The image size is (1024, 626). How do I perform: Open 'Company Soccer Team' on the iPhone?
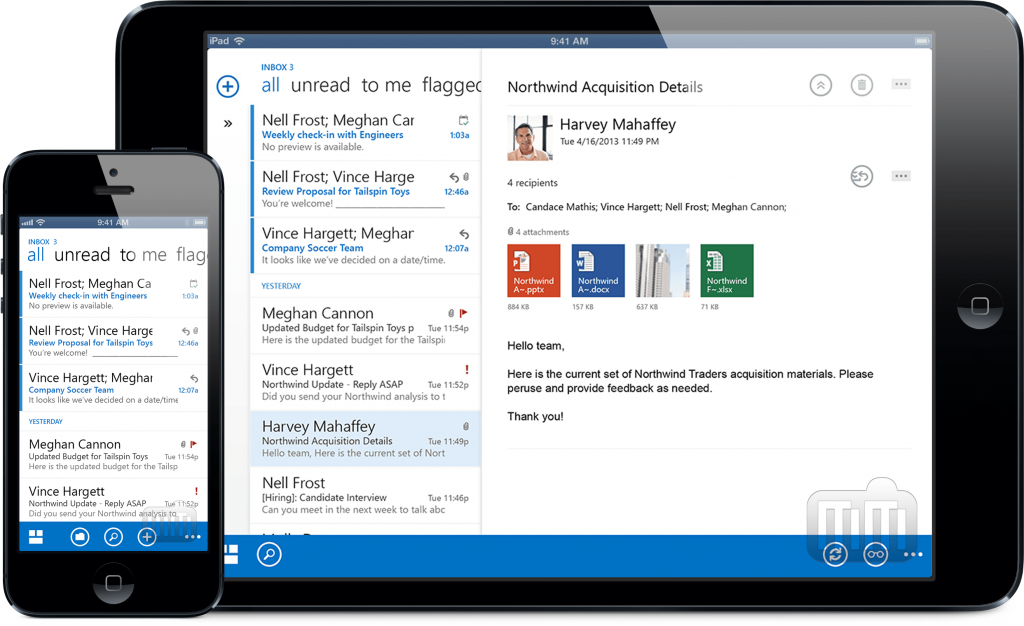point(114,387)
